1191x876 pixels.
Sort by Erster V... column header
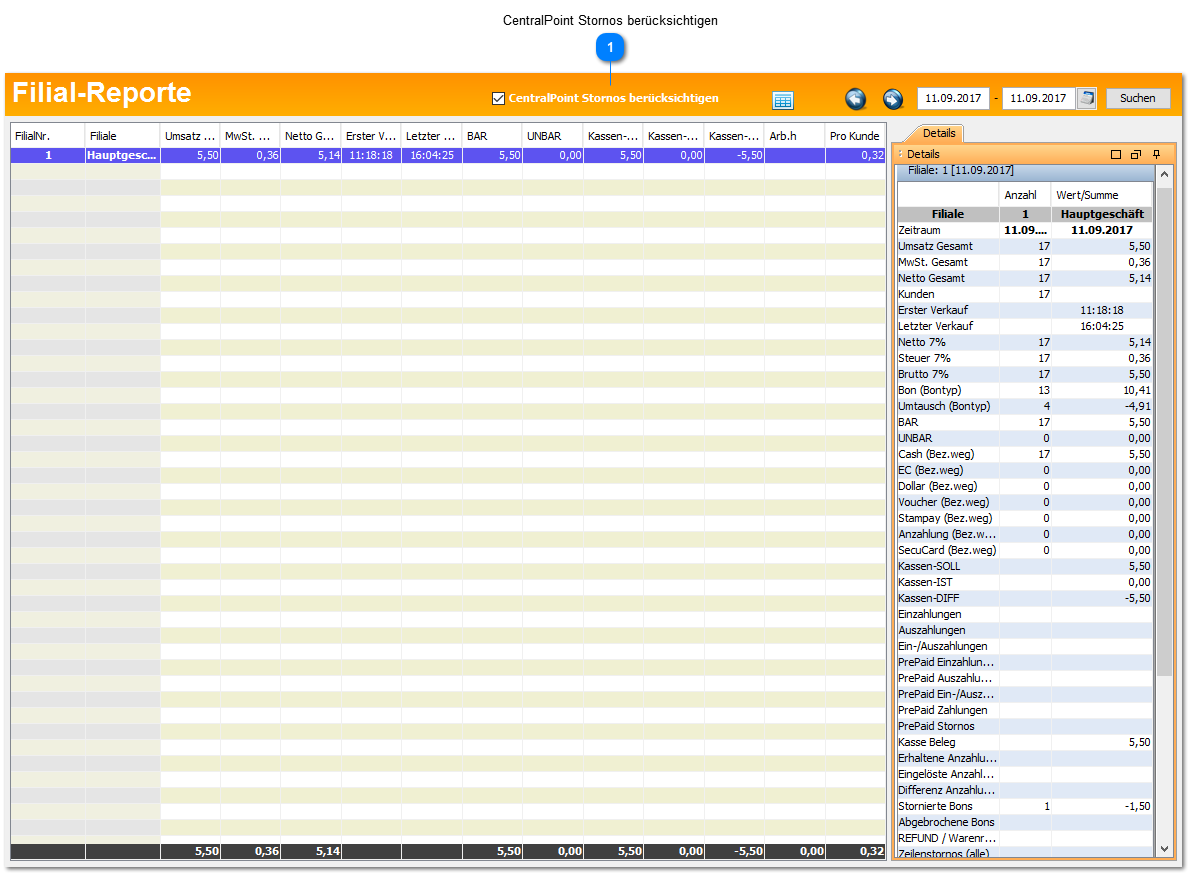tap(371, 136)
